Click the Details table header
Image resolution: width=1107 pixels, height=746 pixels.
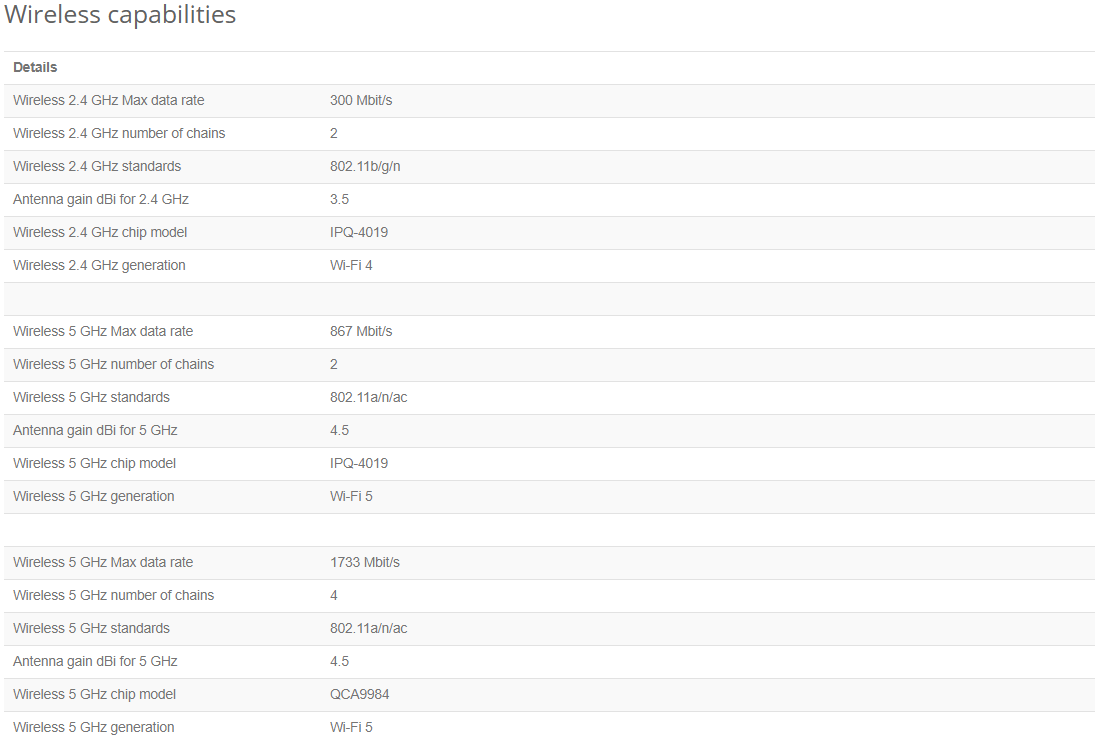[x=35, y=68]
